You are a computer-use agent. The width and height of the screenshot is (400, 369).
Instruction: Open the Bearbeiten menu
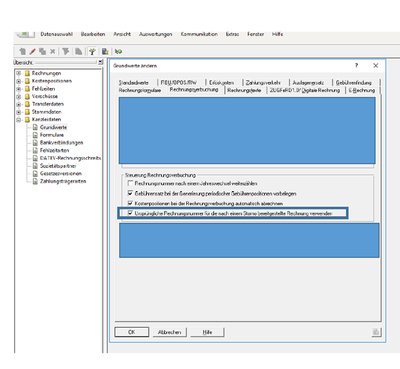pos(93,34)
